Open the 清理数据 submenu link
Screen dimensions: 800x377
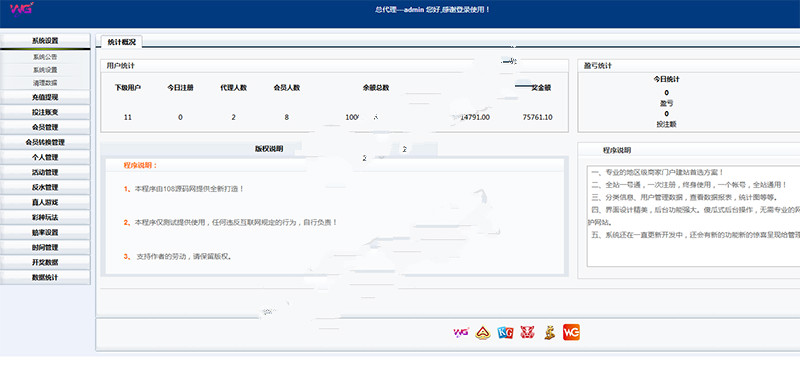(45, 83)
